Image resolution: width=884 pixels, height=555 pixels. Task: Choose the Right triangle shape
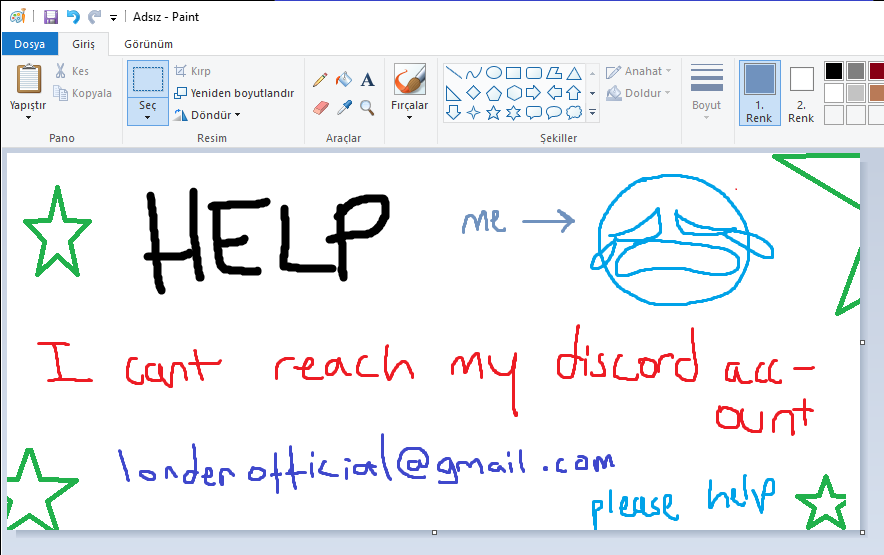click(453, 92)
